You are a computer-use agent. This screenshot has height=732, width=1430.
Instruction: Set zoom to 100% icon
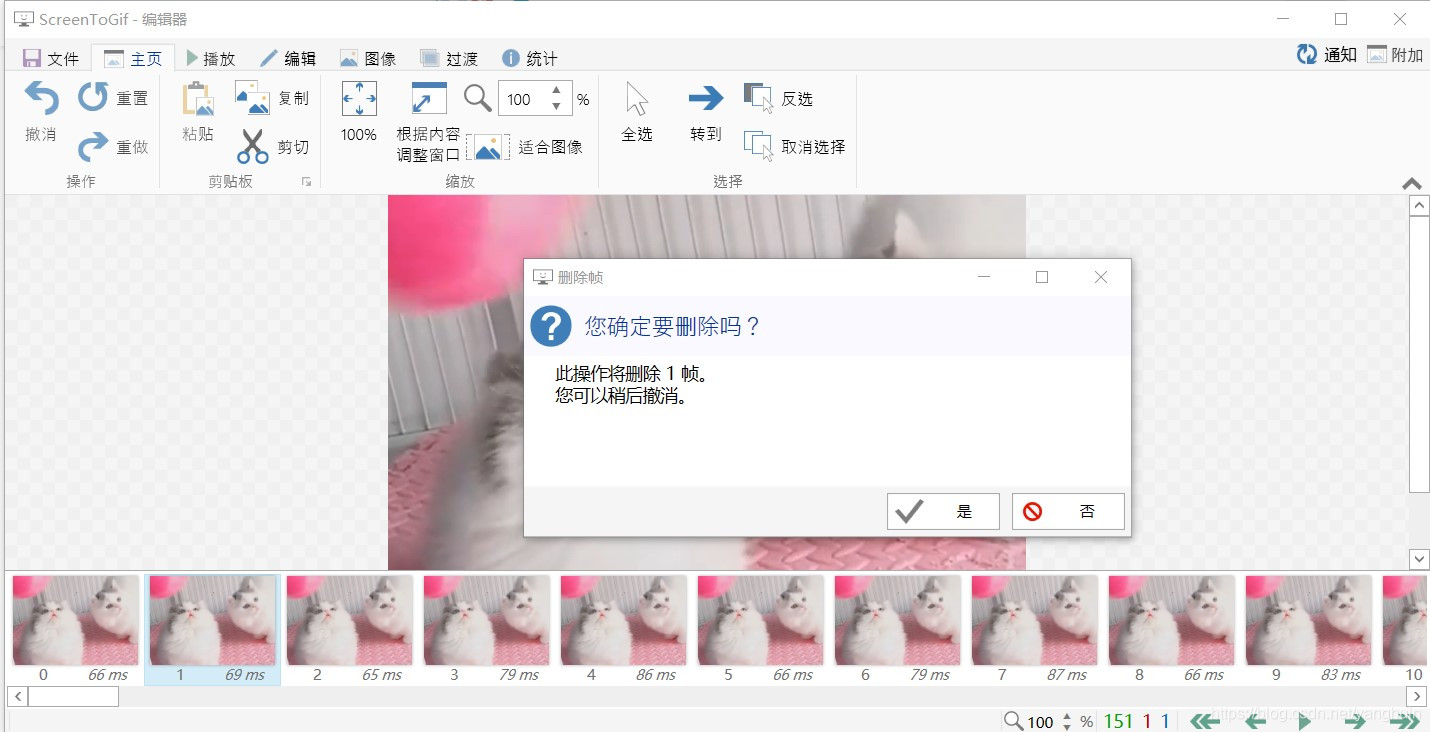359,99
